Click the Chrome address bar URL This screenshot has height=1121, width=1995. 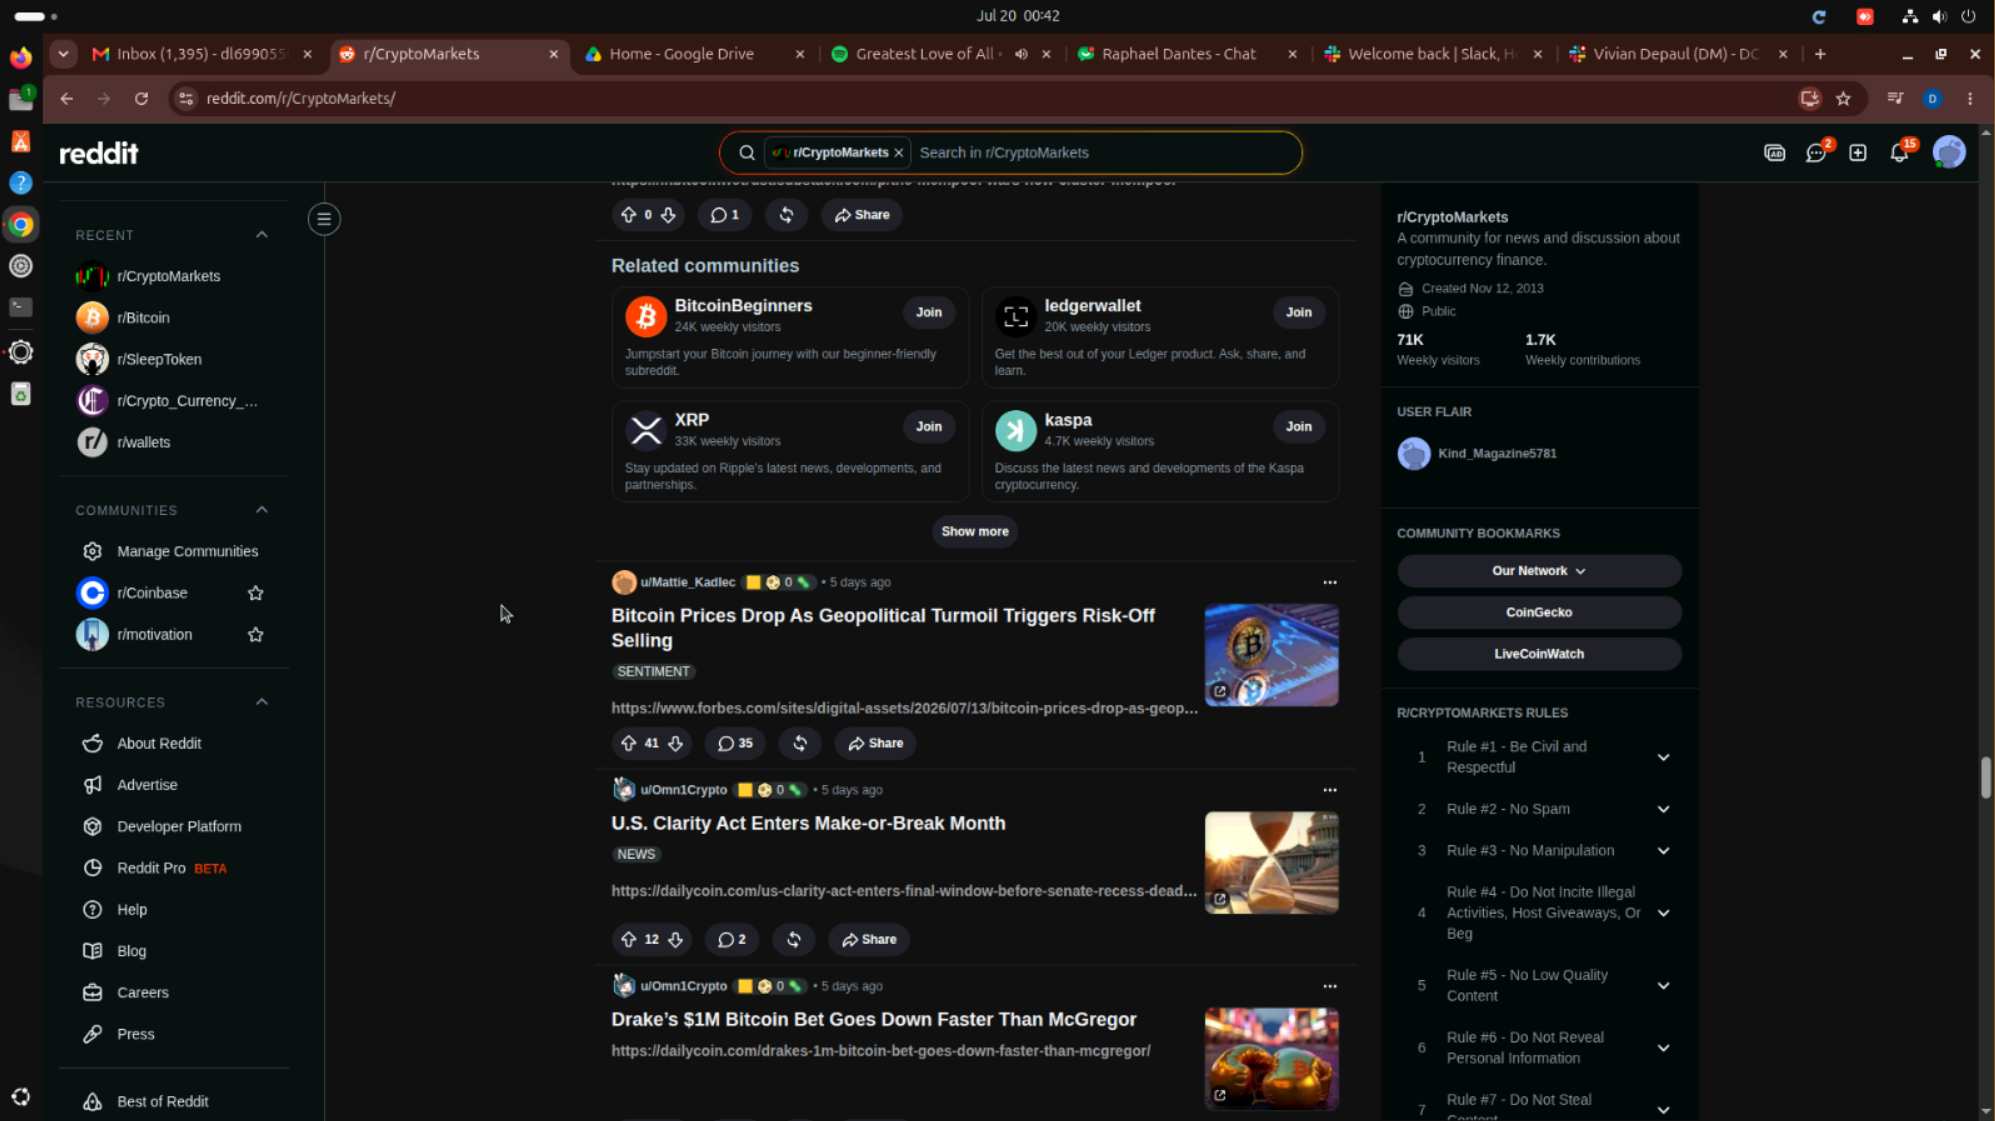(300, 98)
